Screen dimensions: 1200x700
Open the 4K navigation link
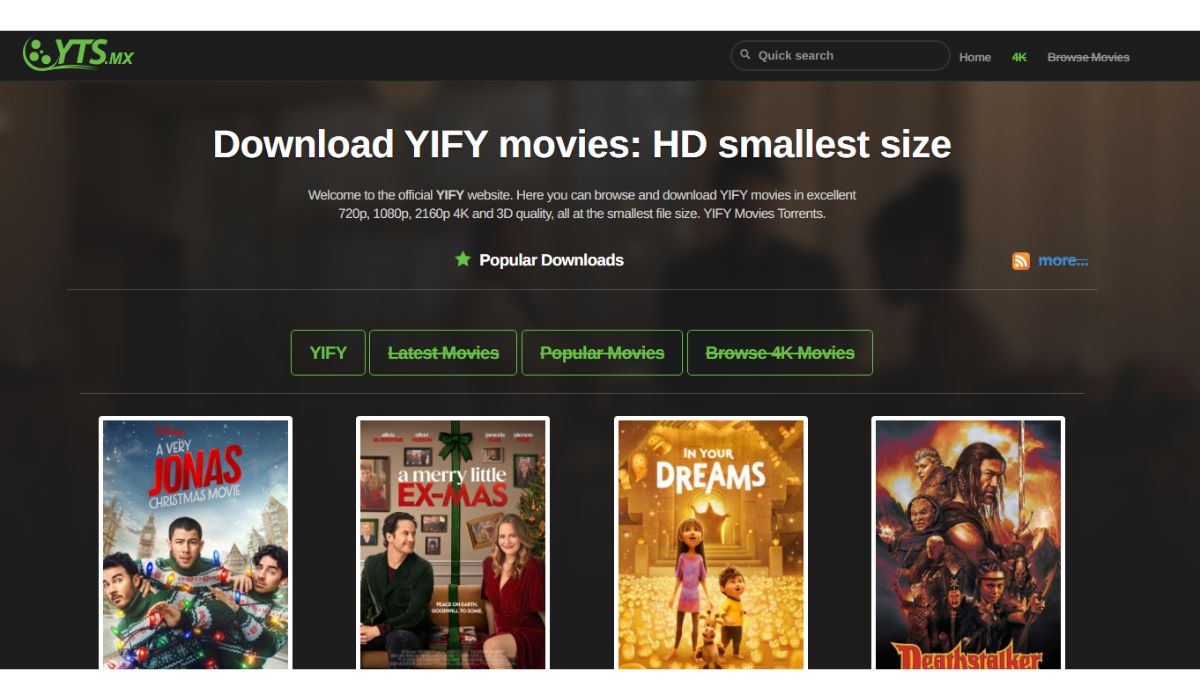click(x=1019, y=57)
